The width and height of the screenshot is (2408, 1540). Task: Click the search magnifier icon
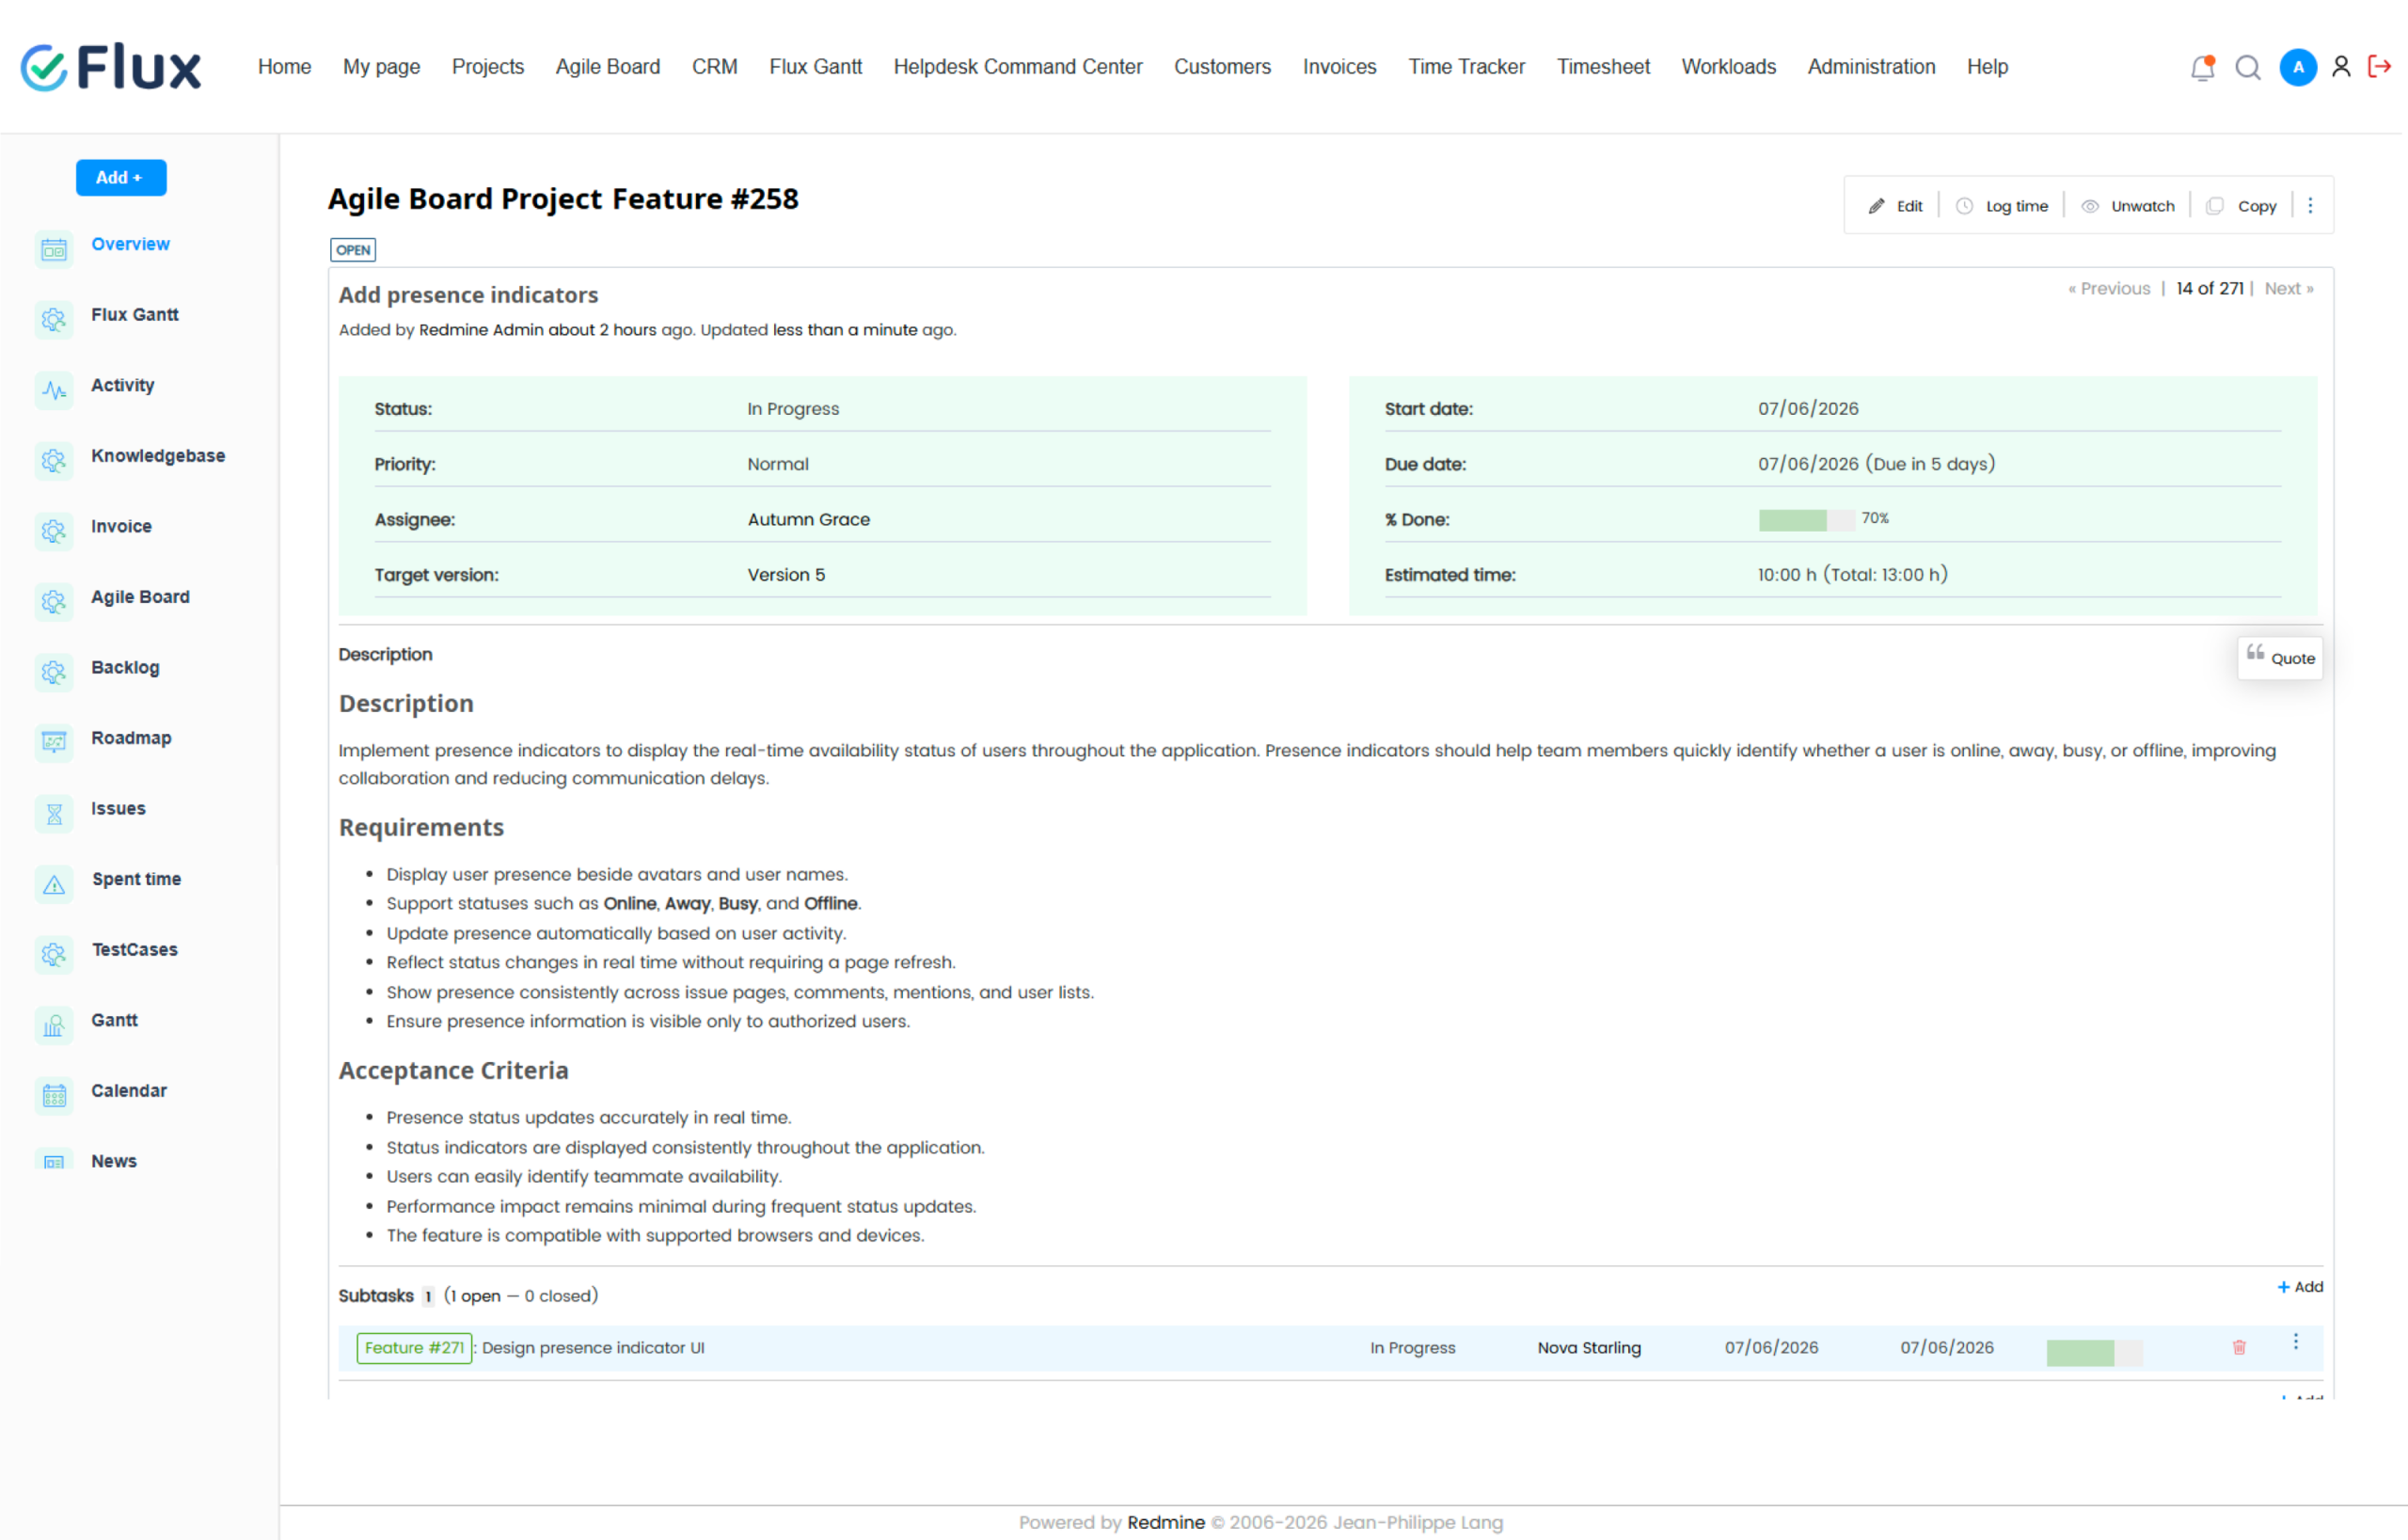(2248, 67)
